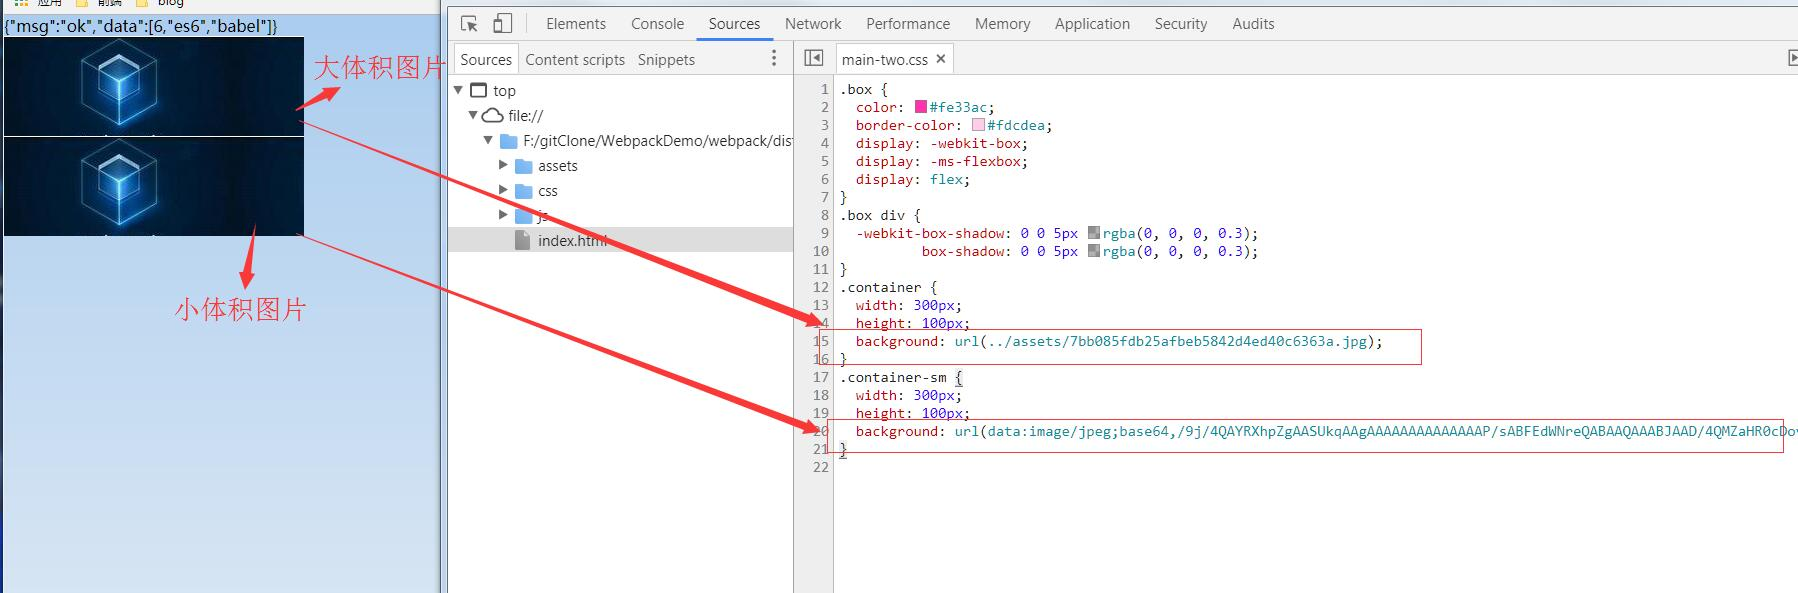Click the file:// cloud icon
This screenshot has width=1798, height=593.
click(493, 115)
